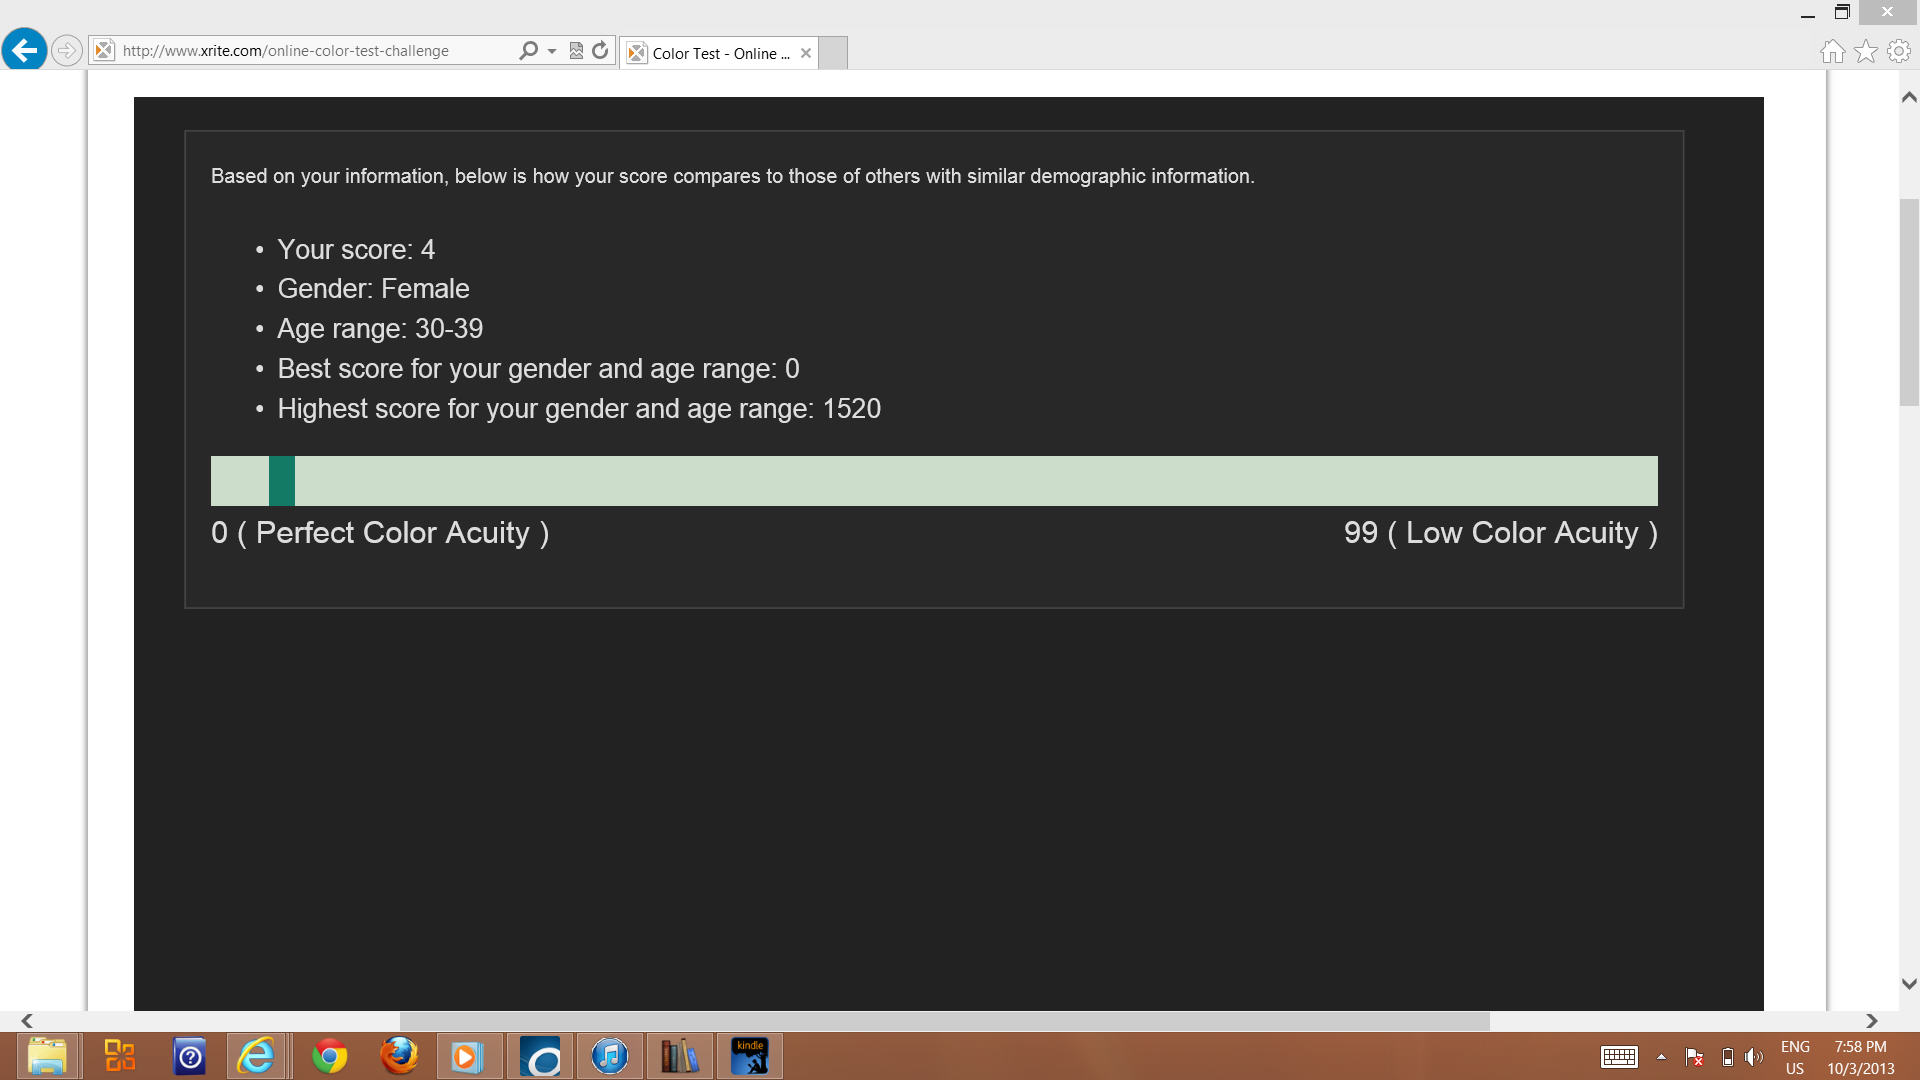Screen dimensions: 1920x1080
Task: Click the forward navigation arrow
Action: click(66, 50)
